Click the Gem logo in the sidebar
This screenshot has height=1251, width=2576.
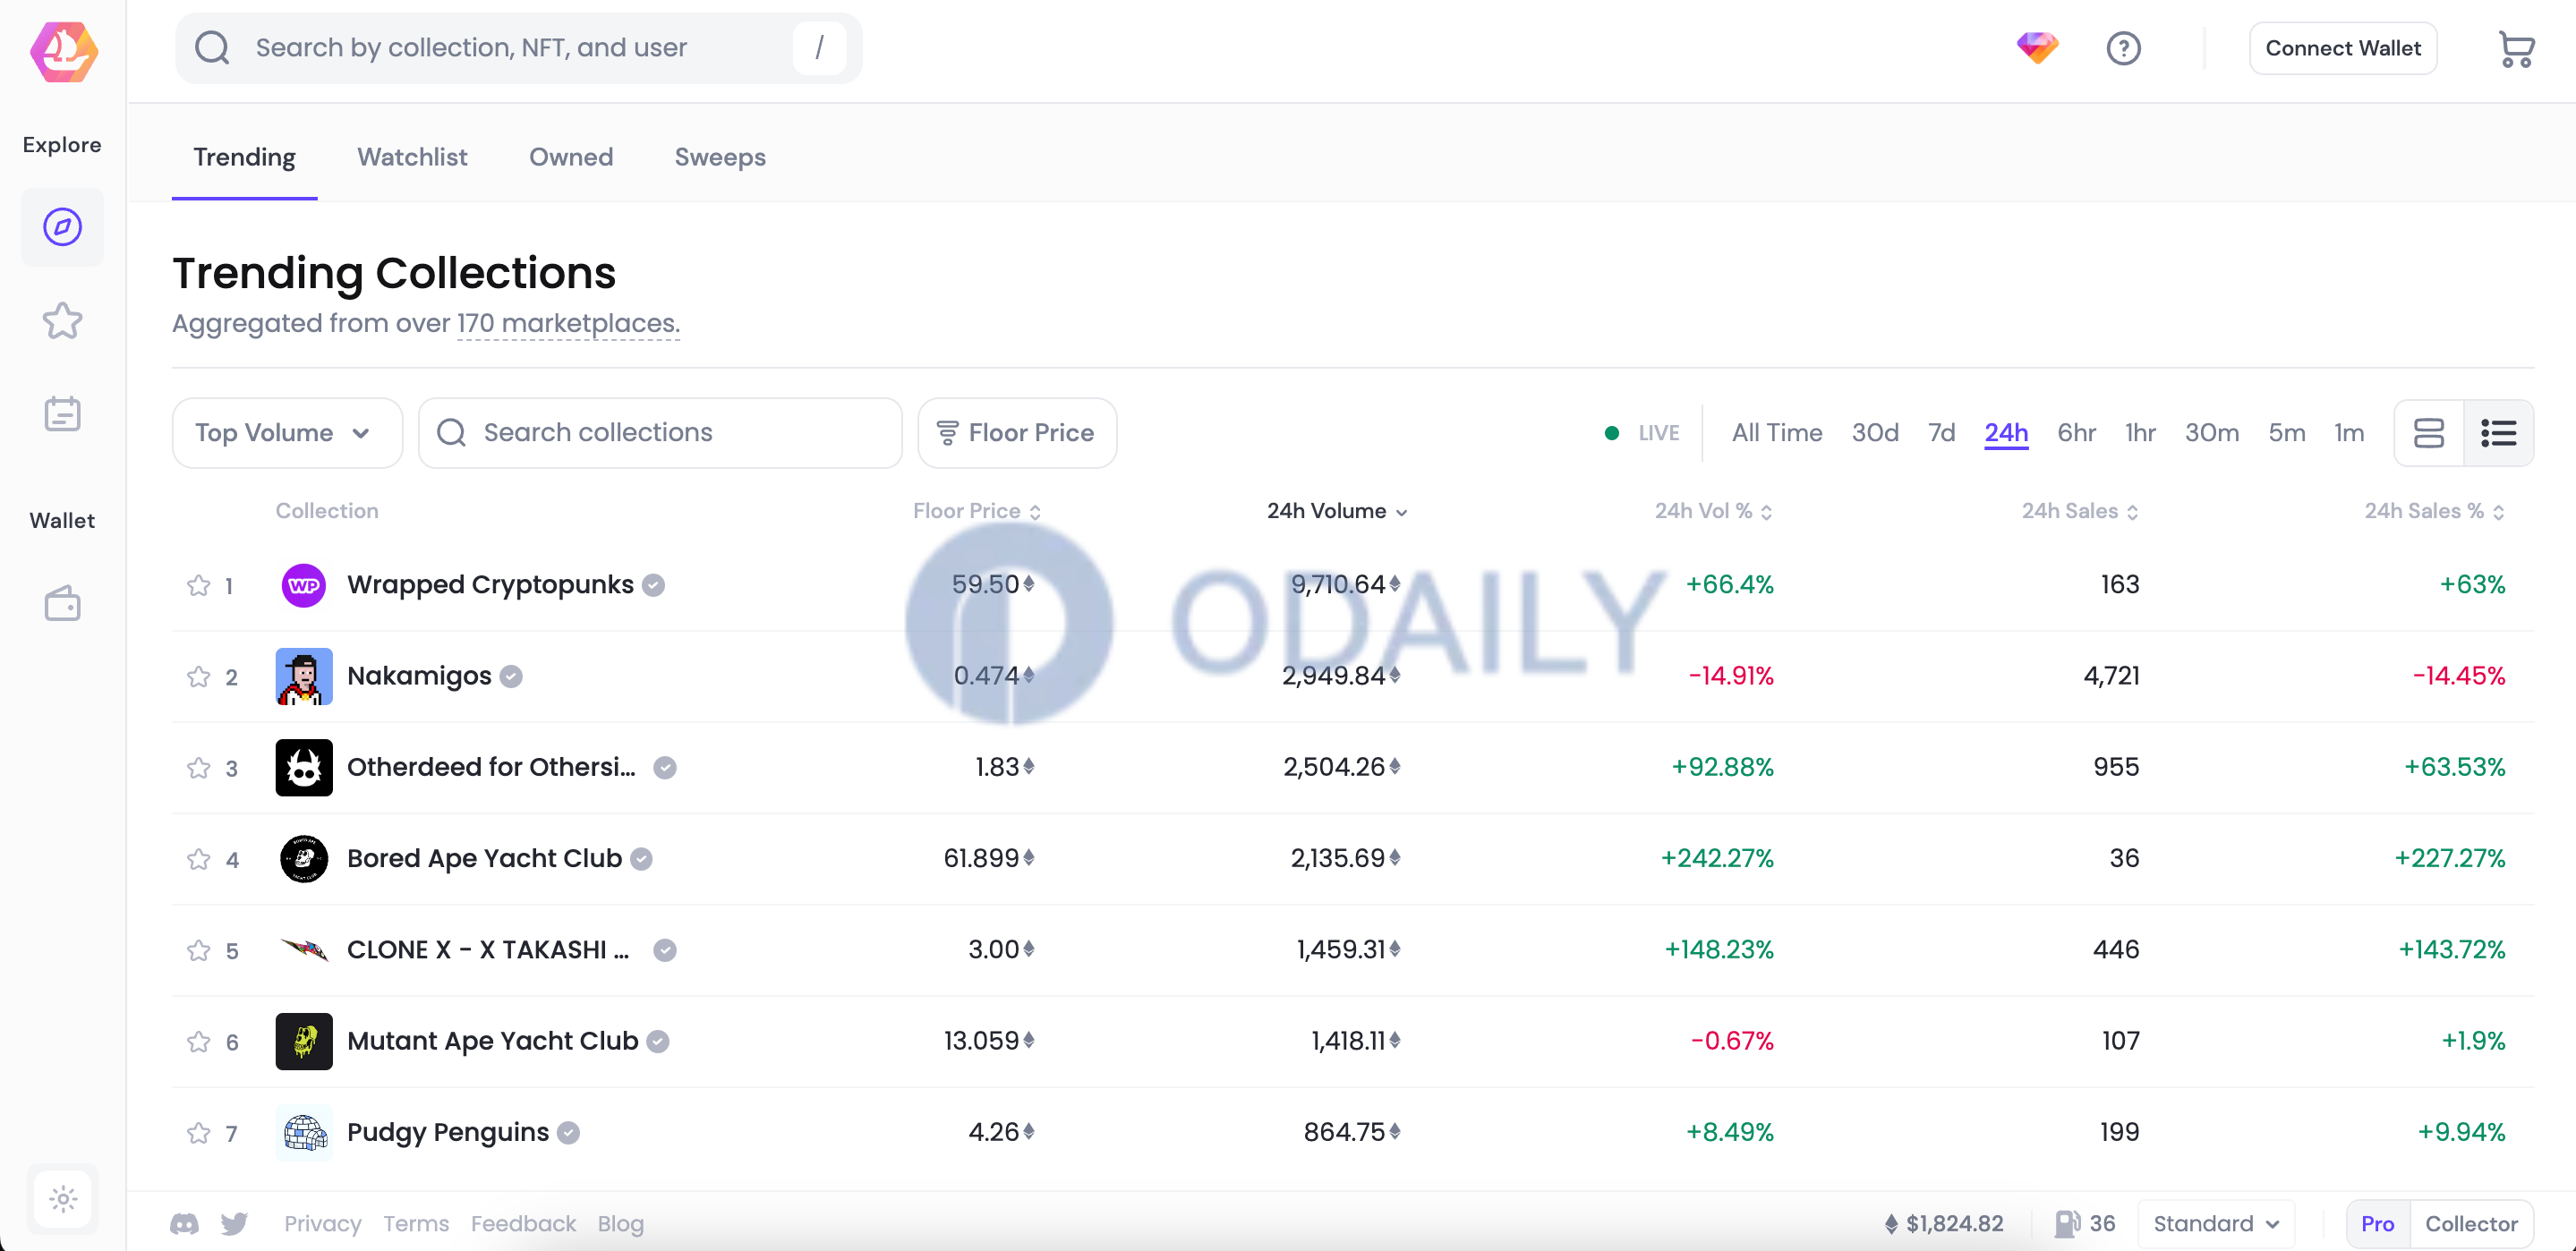[63, 52]
